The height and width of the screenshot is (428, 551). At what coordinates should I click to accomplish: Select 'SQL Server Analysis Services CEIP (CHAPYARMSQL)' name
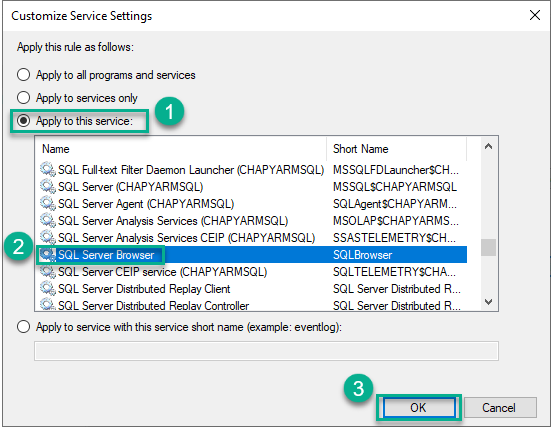click(186, 238)
